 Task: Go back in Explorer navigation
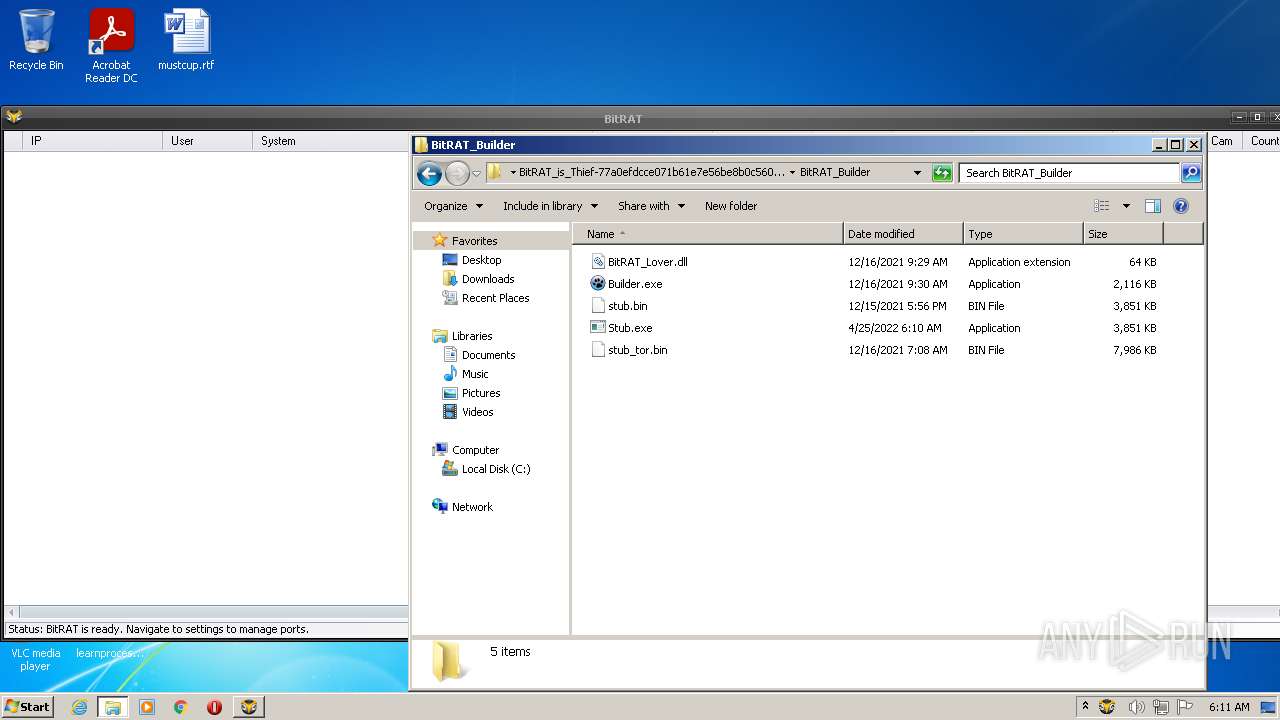click(x=429, y=173)
